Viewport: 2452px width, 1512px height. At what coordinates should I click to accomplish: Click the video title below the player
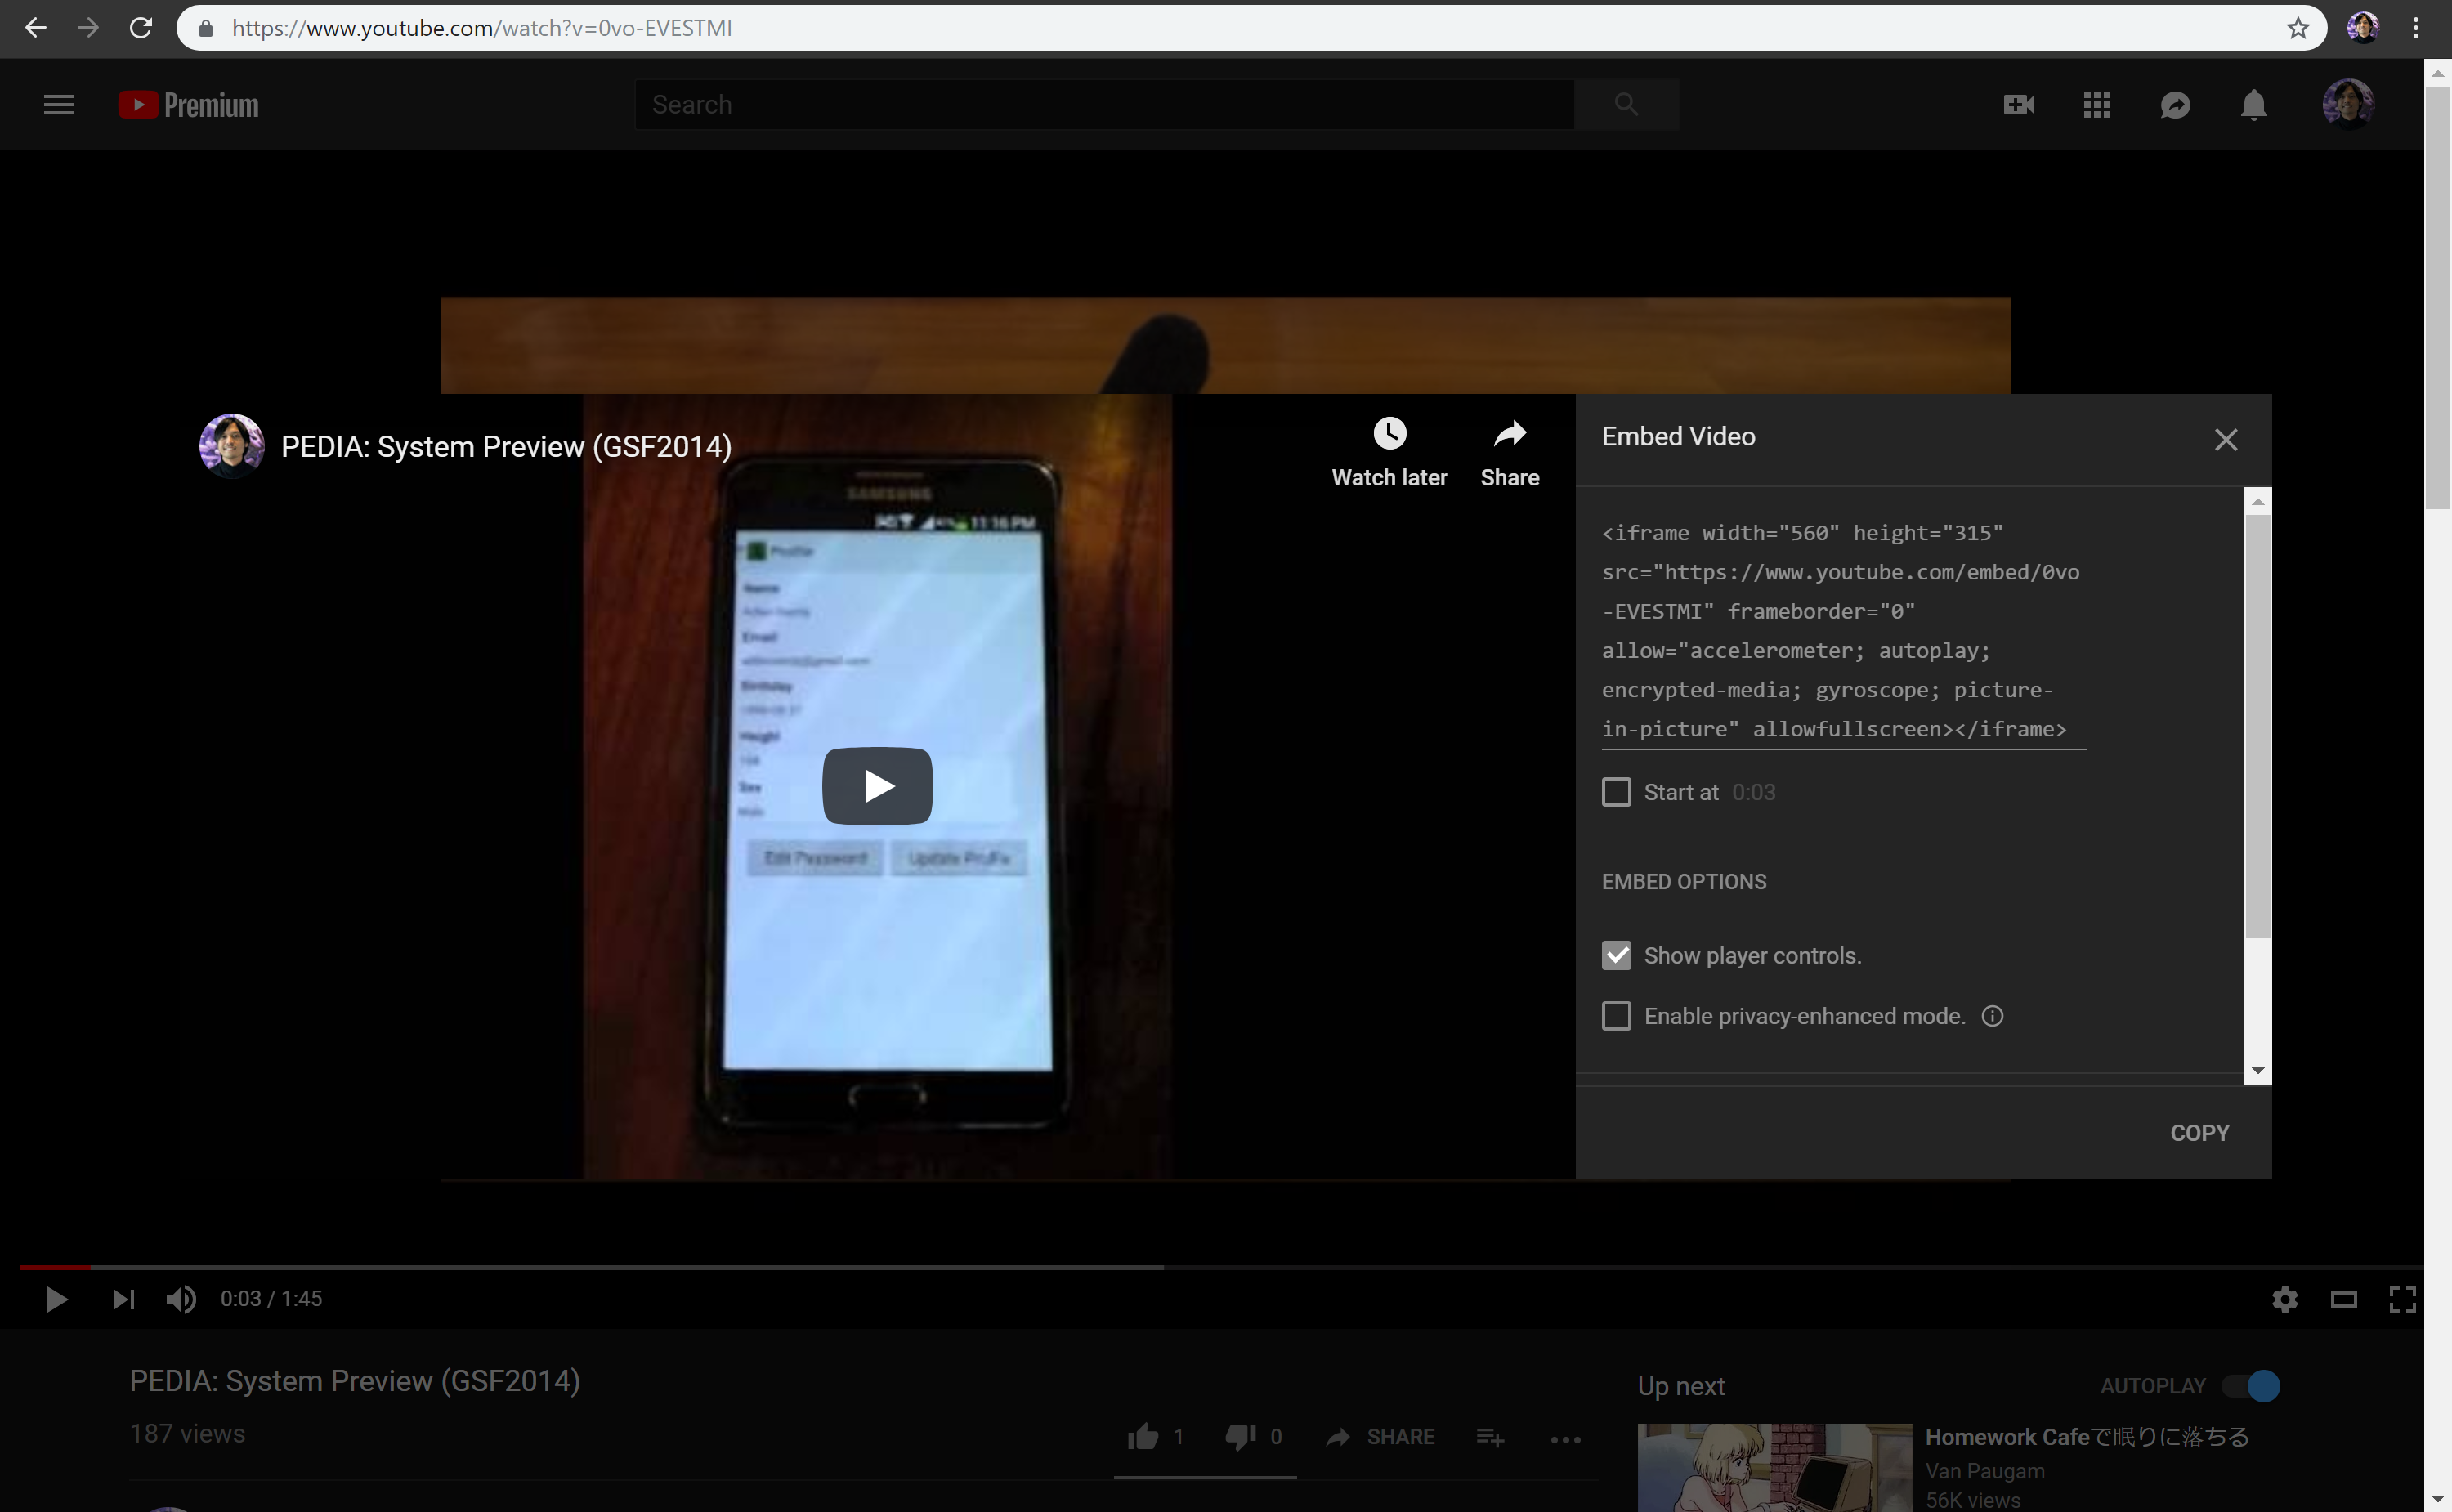[355, 1381]
